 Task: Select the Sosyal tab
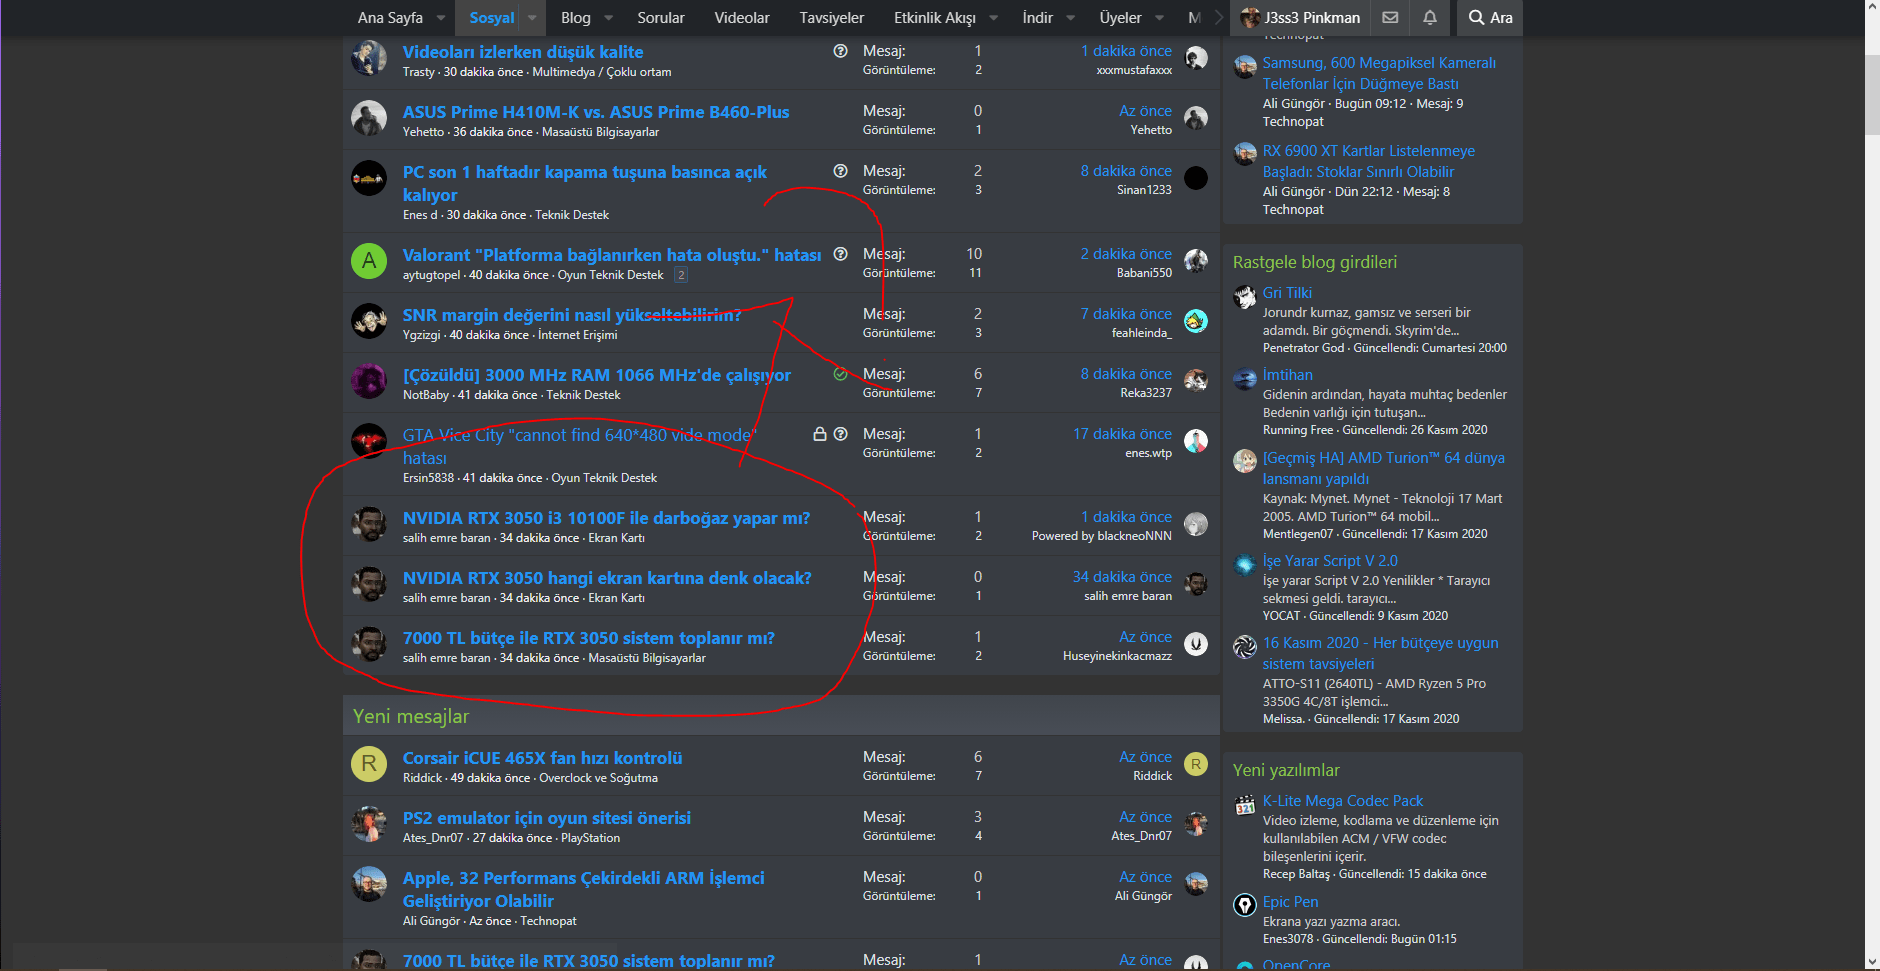(491, 18)
